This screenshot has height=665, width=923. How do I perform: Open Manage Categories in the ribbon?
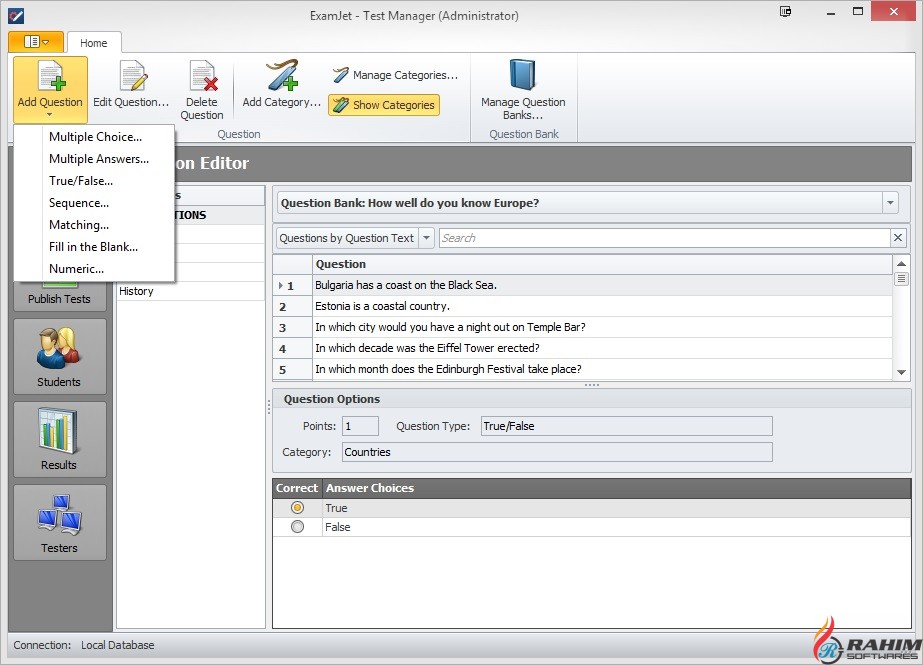pyautogui.click(x=395, y=75)
